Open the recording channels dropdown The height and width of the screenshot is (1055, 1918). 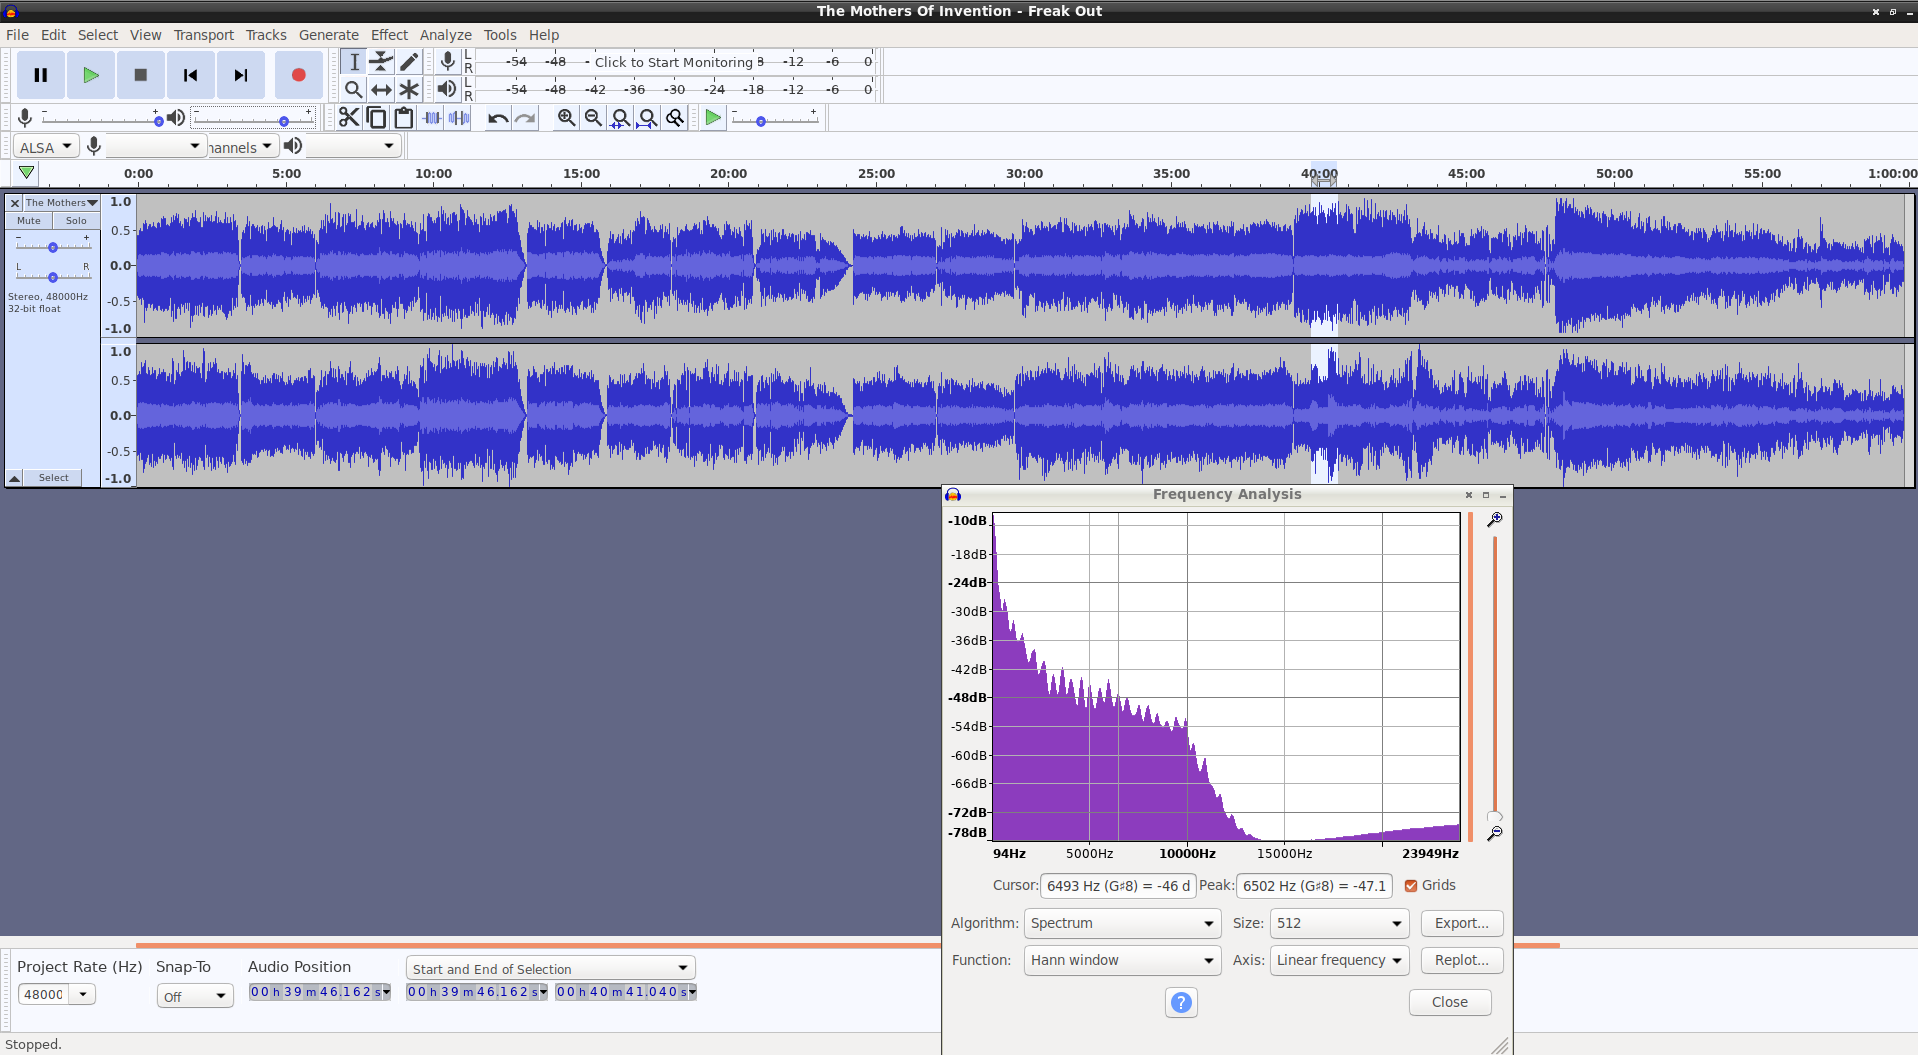241,147
